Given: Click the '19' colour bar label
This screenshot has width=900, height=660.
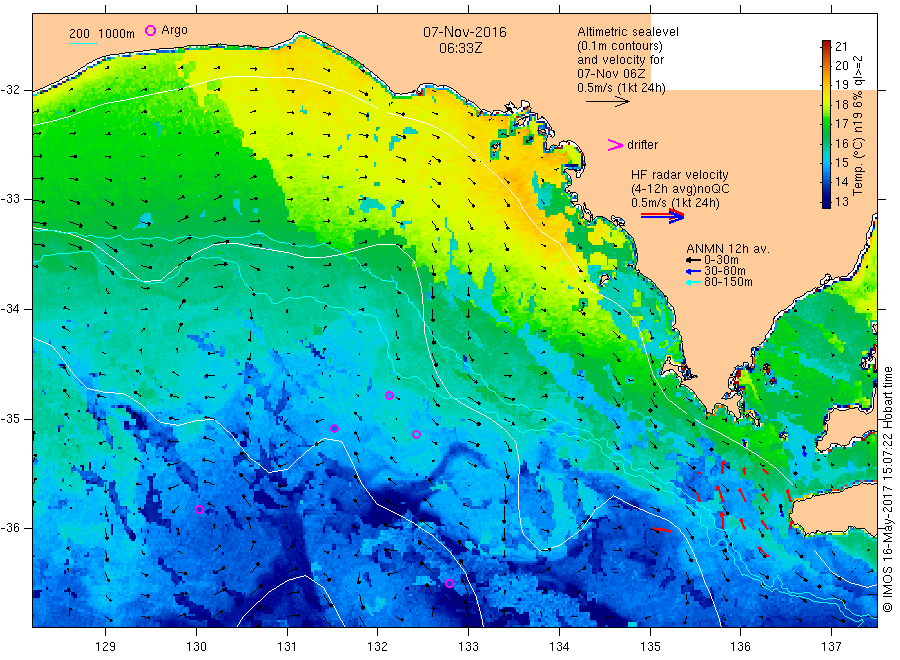Looking at the screenshot, I should coord(841,85).
